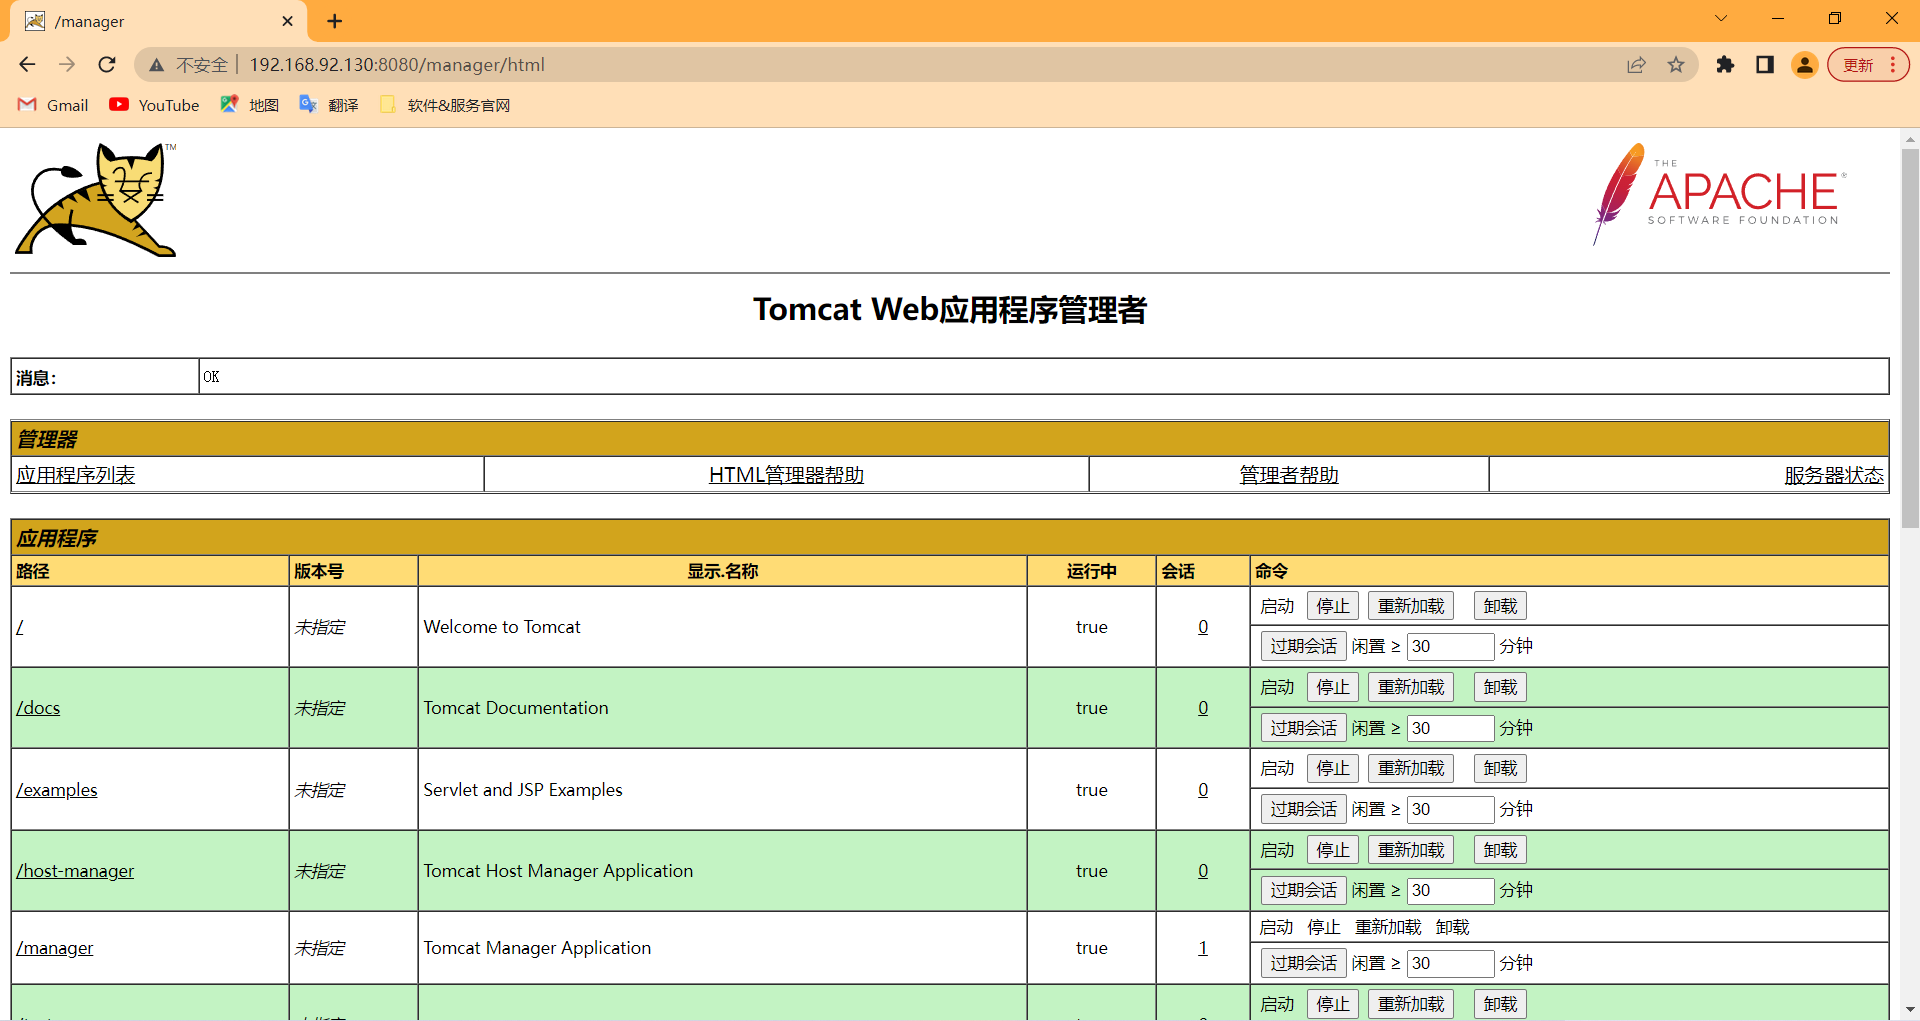
Task: Open the /examples path link
Action: tap(57, 790)
